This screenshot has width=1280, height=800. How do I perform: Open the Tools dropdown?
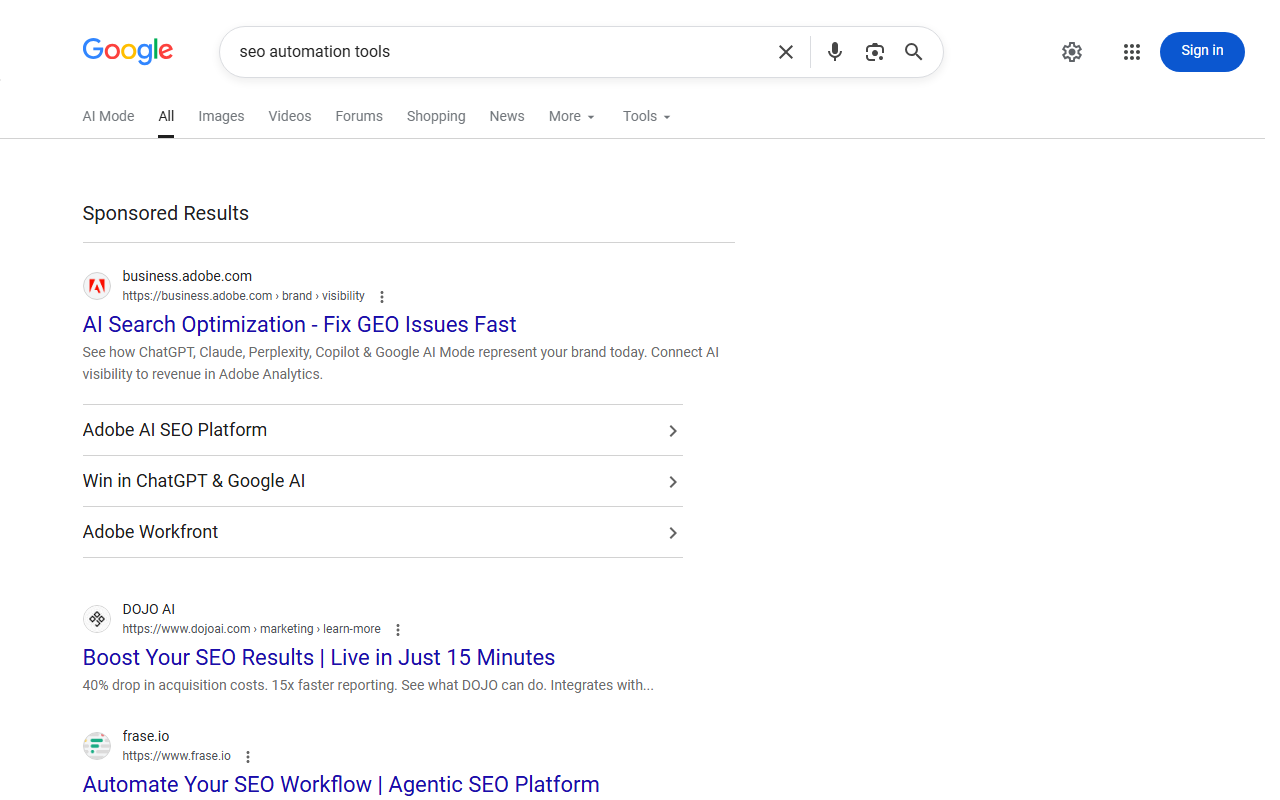(647, 116)
